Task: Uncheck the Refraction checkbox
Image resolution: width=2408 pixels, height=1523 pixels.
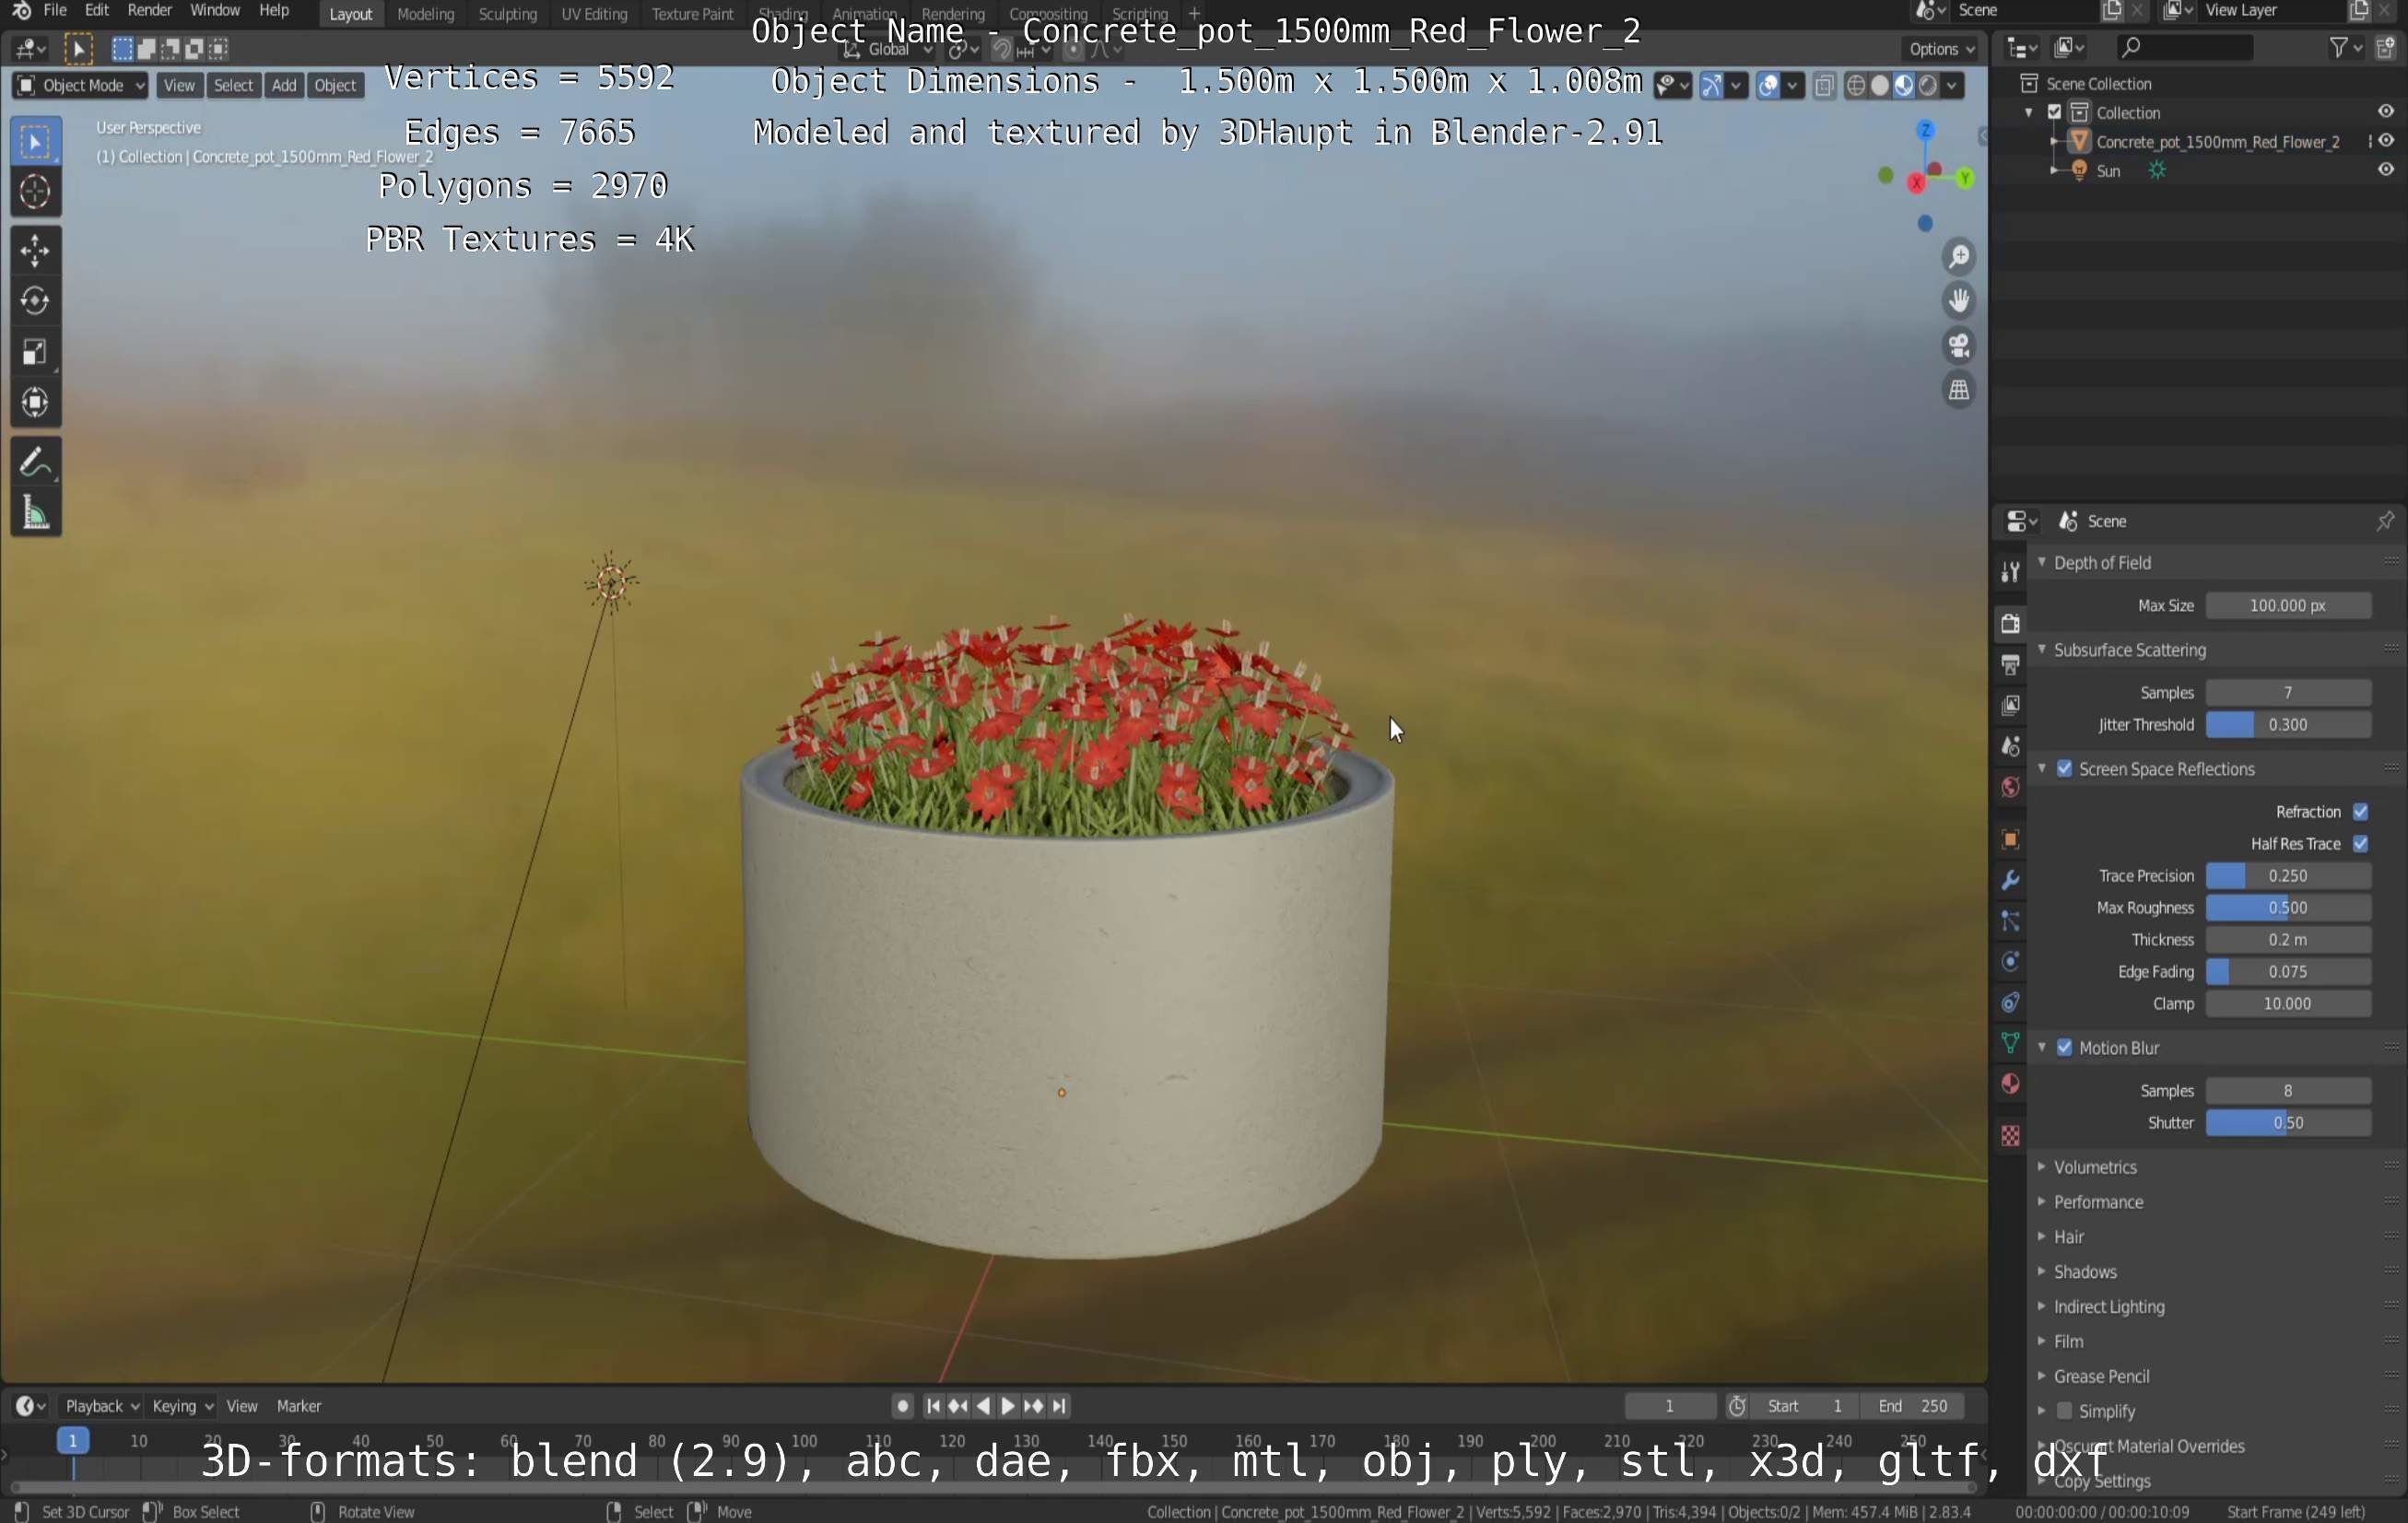Action: click(x=2361, y=812)
